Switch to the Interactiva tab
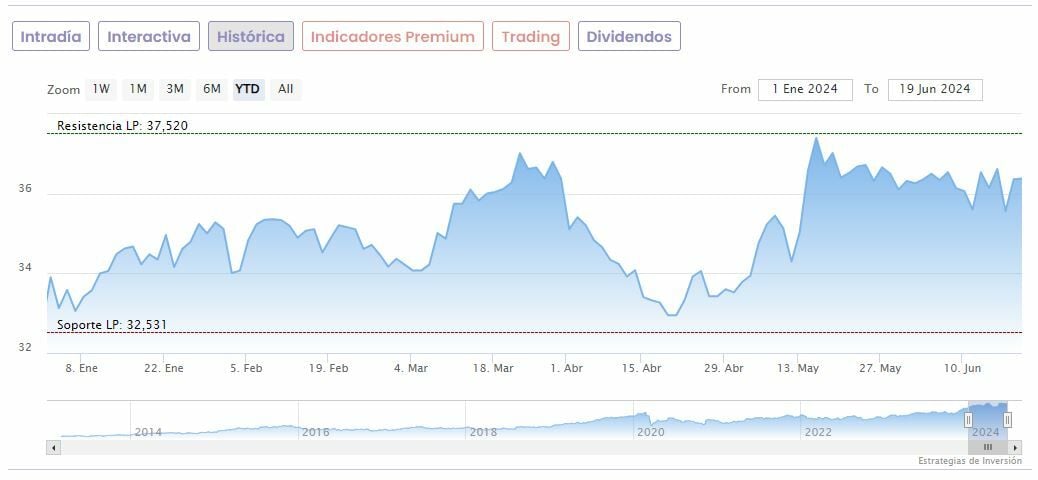This screenshot has height=480, width=1038. (149, 37)
